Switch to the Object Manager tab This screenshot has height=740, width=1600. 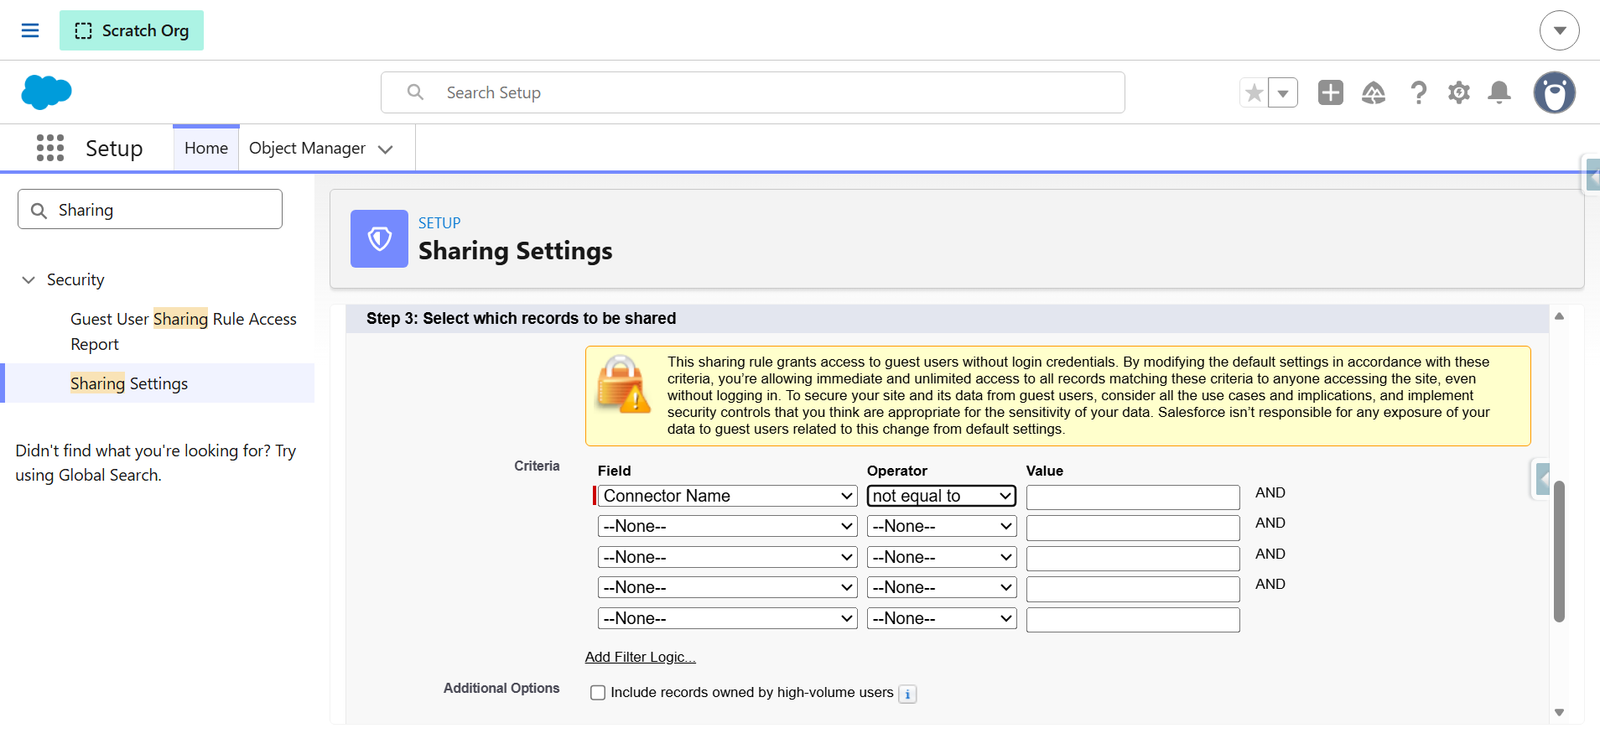pyautogui.click(x=307, y=148)
